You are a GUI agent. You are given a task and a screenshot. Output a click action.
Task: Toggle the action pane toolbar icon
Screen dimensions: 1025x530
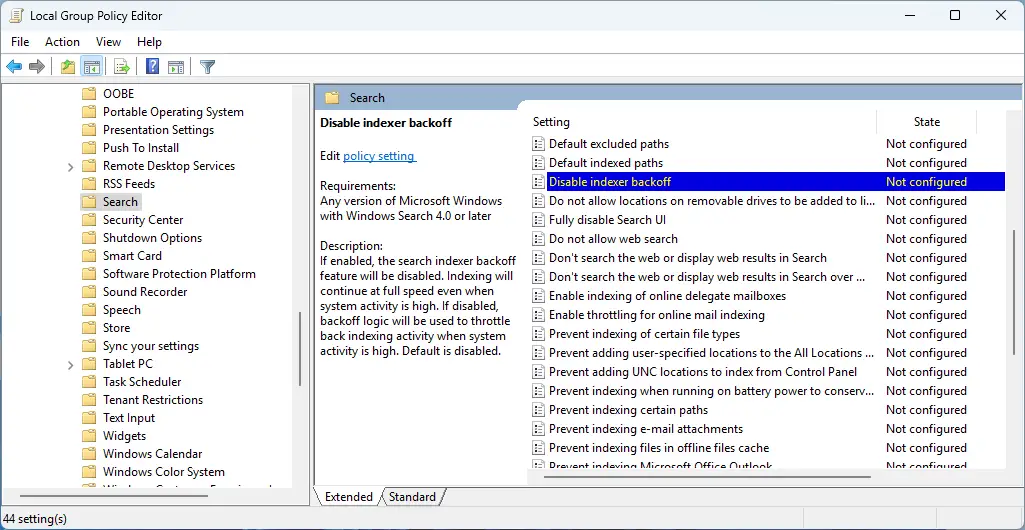click(175, 66)
